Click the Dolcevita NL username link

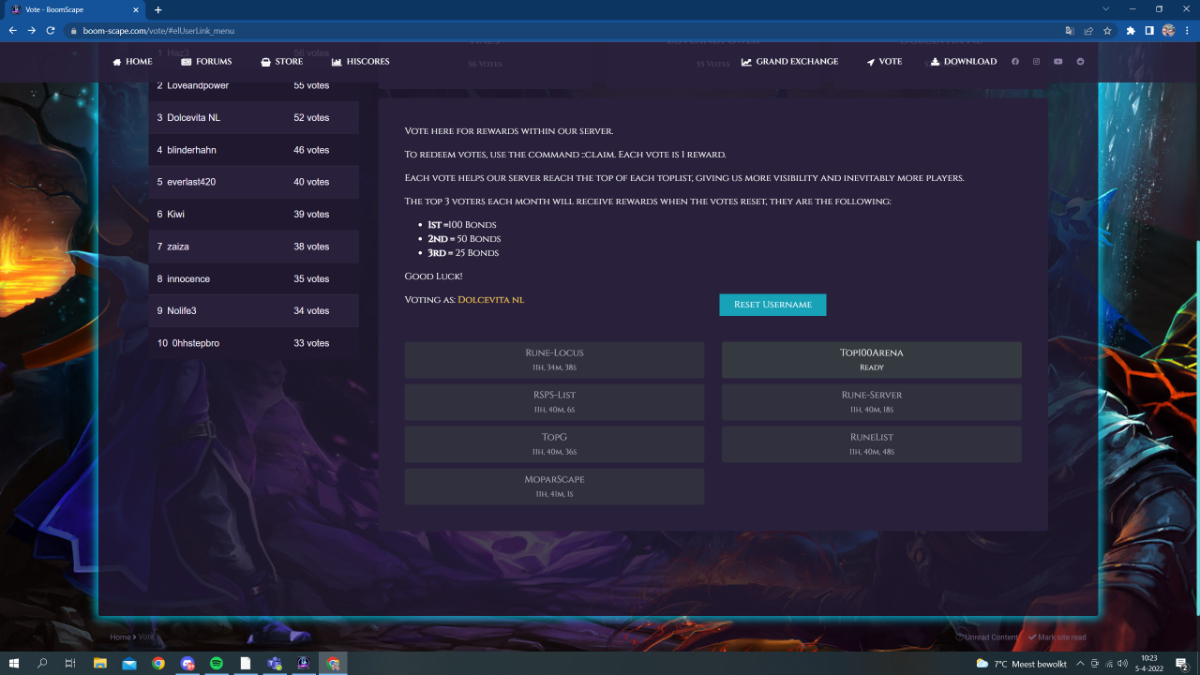[x=491, y=300]
